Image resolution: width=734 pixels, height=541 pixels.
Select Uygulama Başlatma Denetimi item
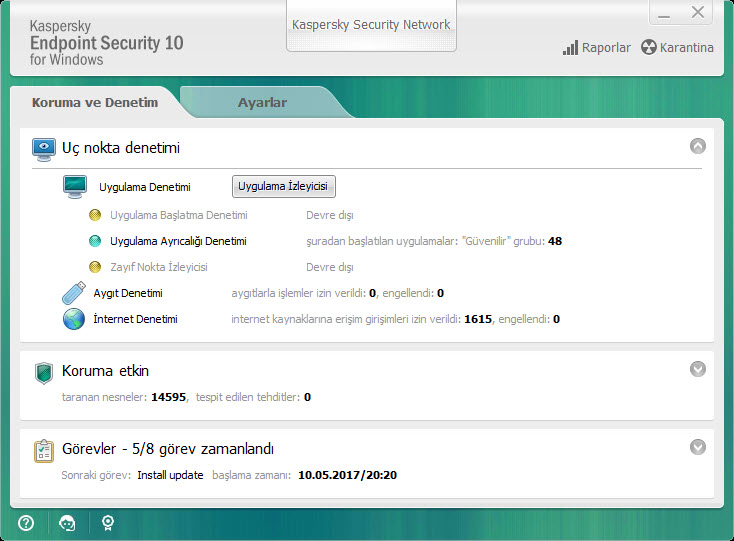[x=179, y=215]
